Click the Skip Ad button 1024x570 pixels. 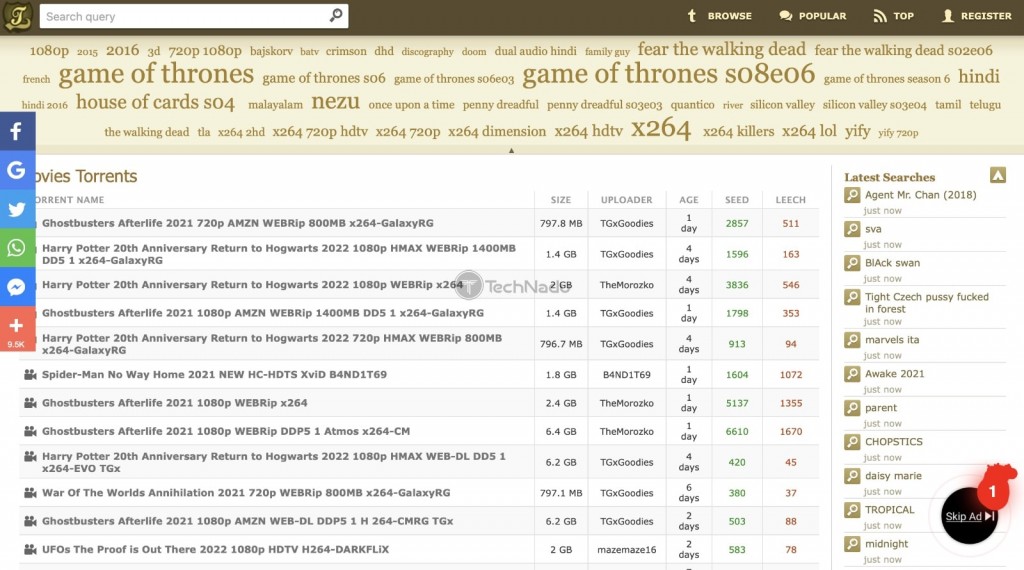(x=969, y=516)
